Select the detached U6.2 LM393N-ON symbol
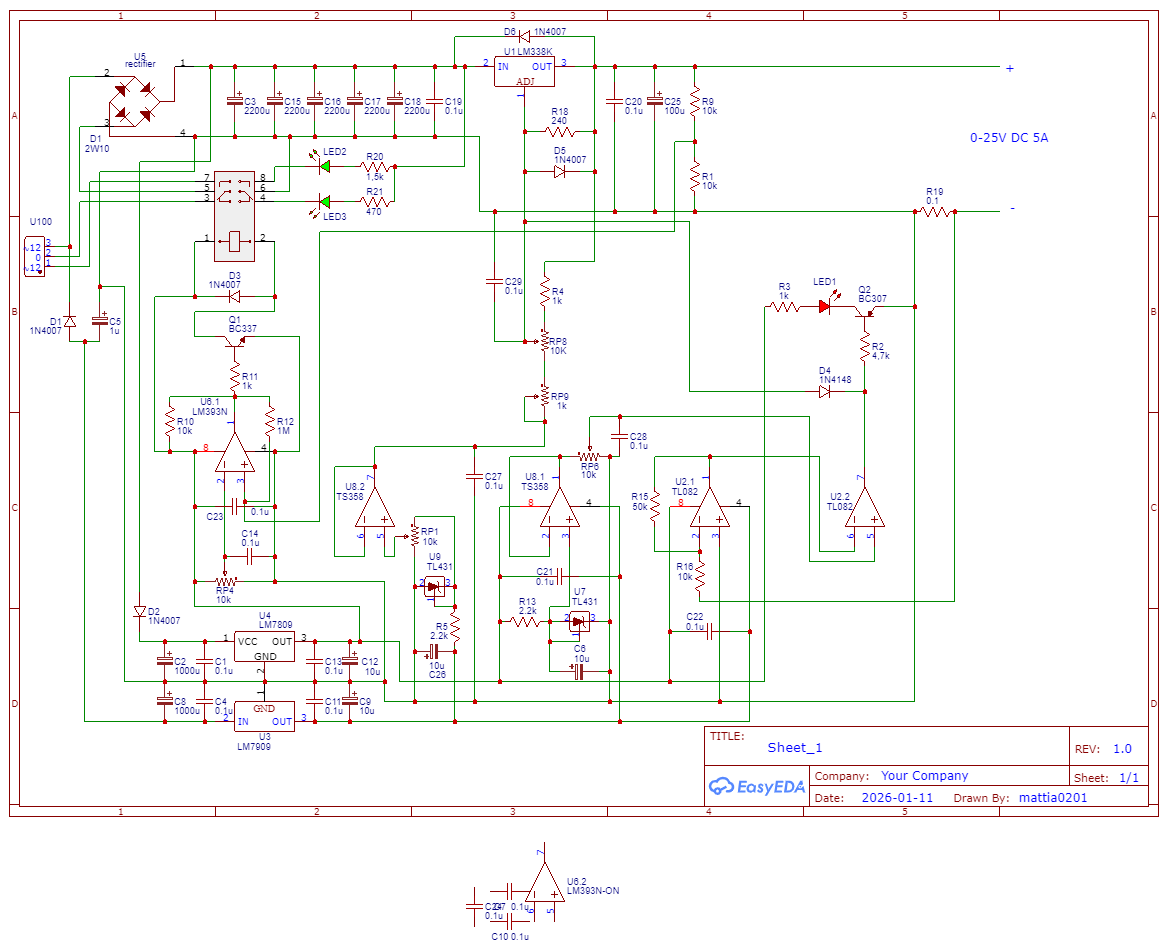Image resolution: width=1169 pixels, height=952 pixels. tap(544, 884)
